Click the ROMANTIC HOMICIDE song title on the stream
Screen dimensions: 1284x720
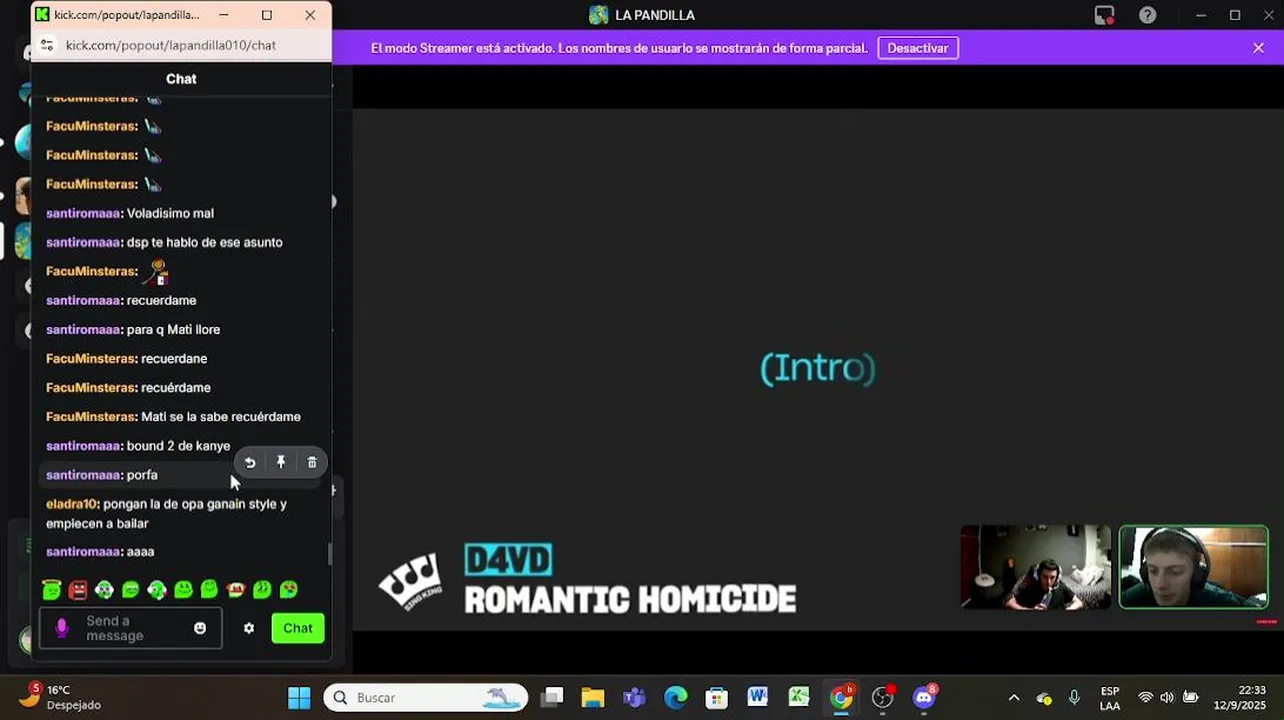point(630,599)
